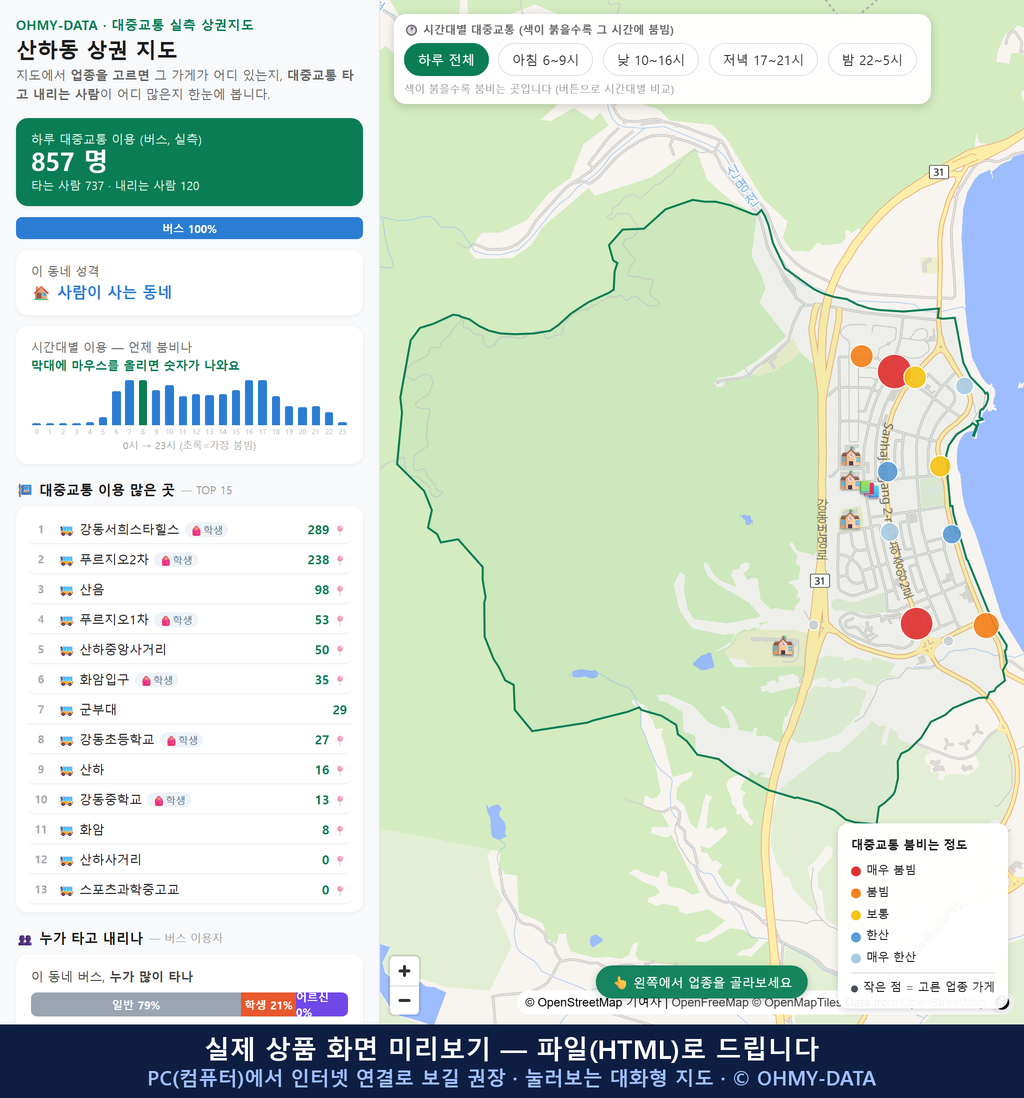This screenshot has width=1024, height=1098.
Task: Click the 학생 tag in the 강동서희스타힐스 row
Action: (x=207, y=530)
